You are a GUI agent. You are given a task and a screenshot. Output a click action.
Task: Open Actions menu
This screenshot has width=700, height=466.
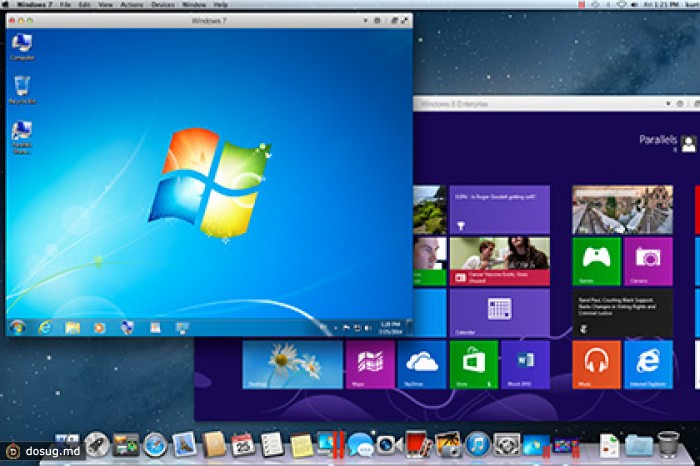[x=132, y=4]
